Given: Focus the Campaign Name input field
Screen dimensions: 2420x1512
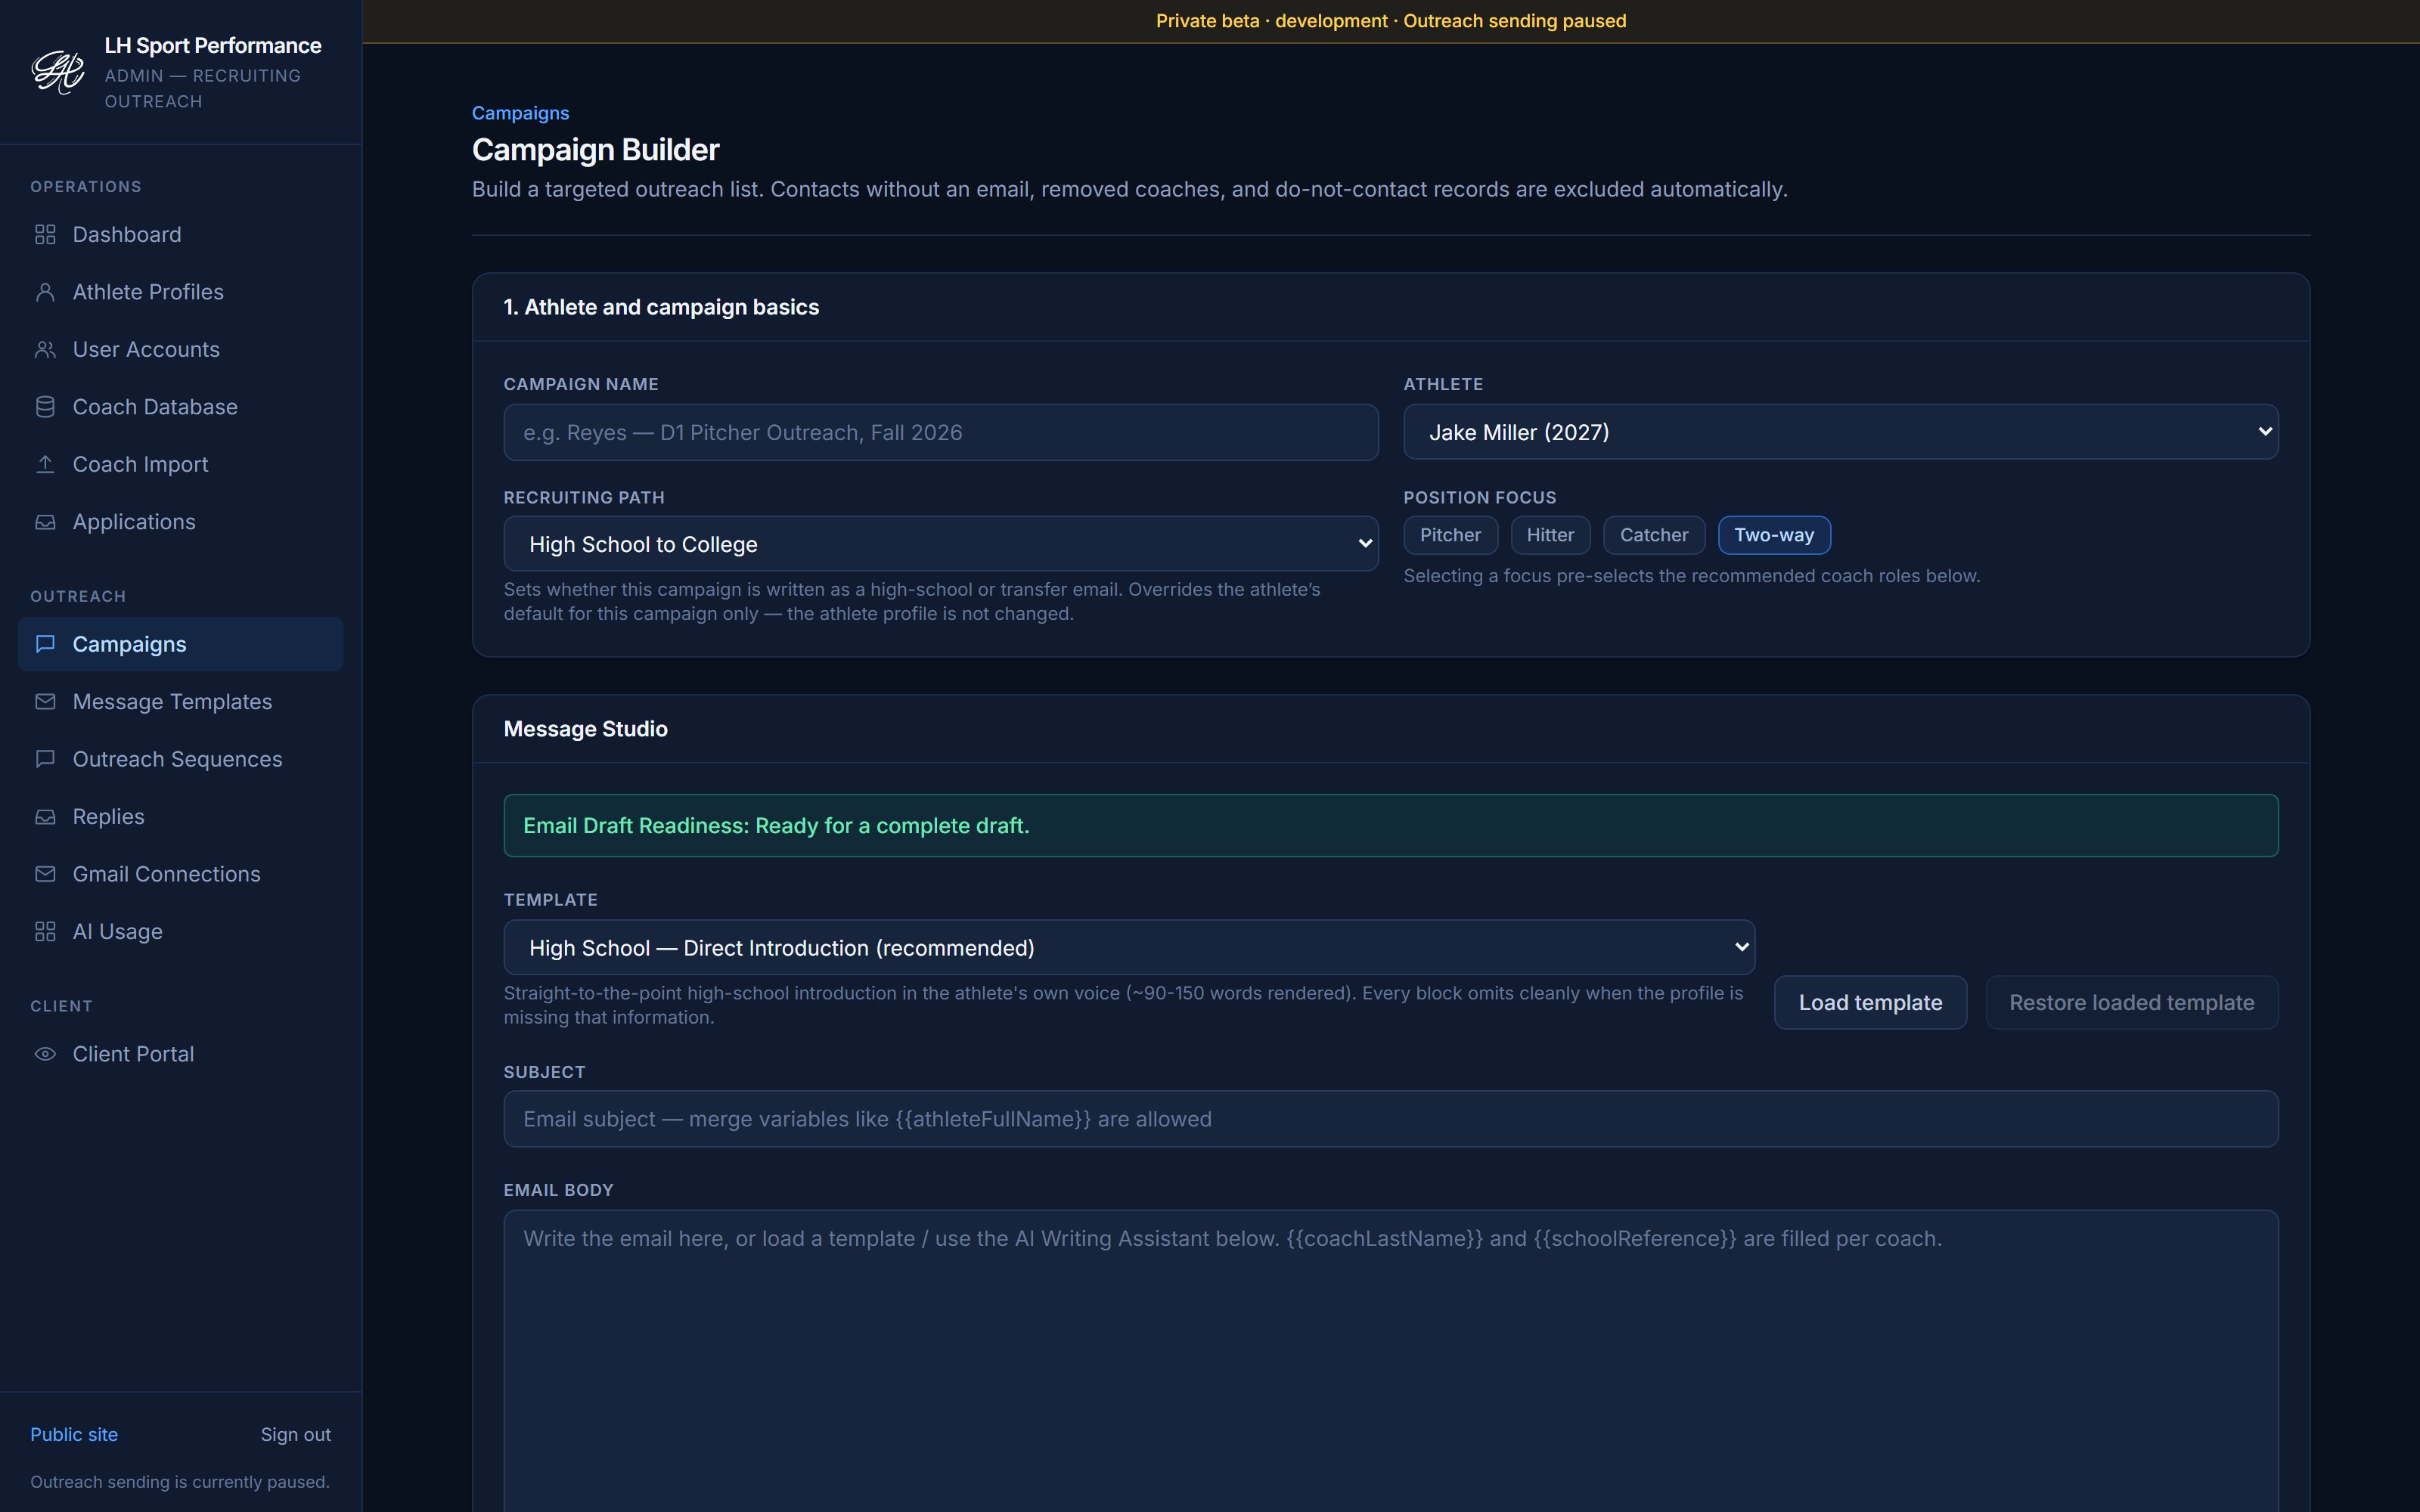Looking at the screenshot, I should [941, 432].
